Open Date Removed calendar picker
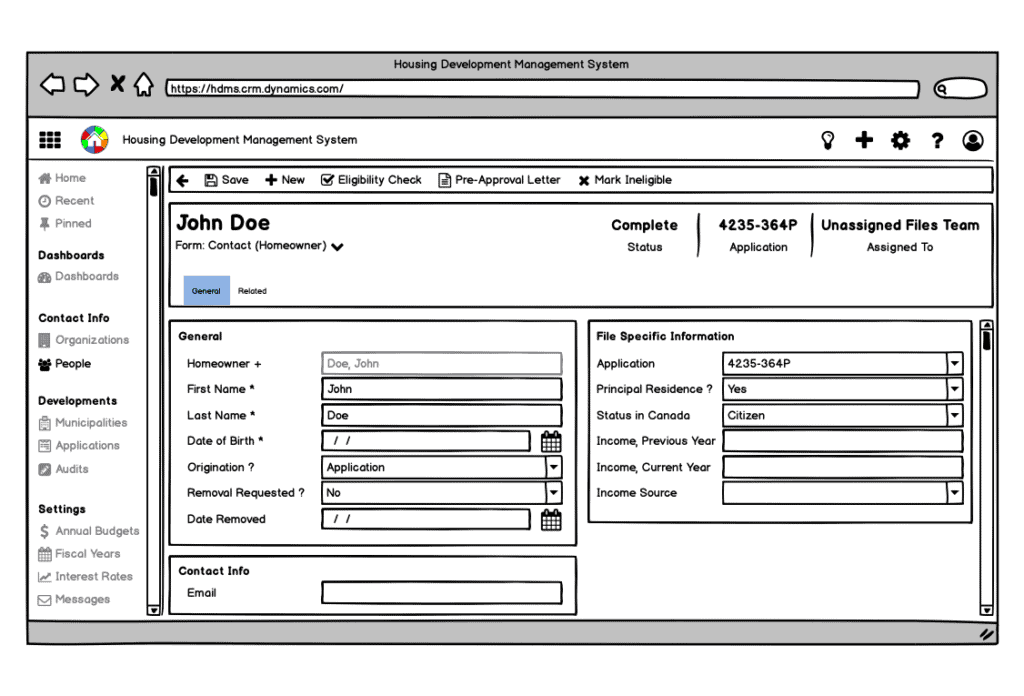This screenshot has width=1024, height=696. [x=551, y=519]
